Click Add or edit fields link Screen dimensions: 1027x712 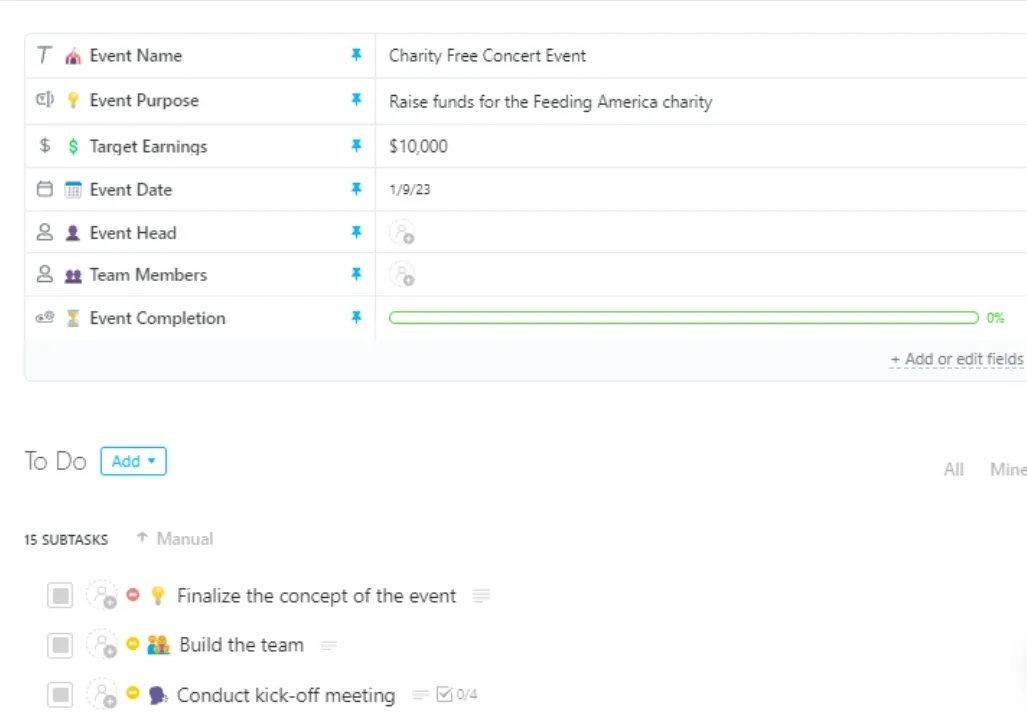coord(956,359)
